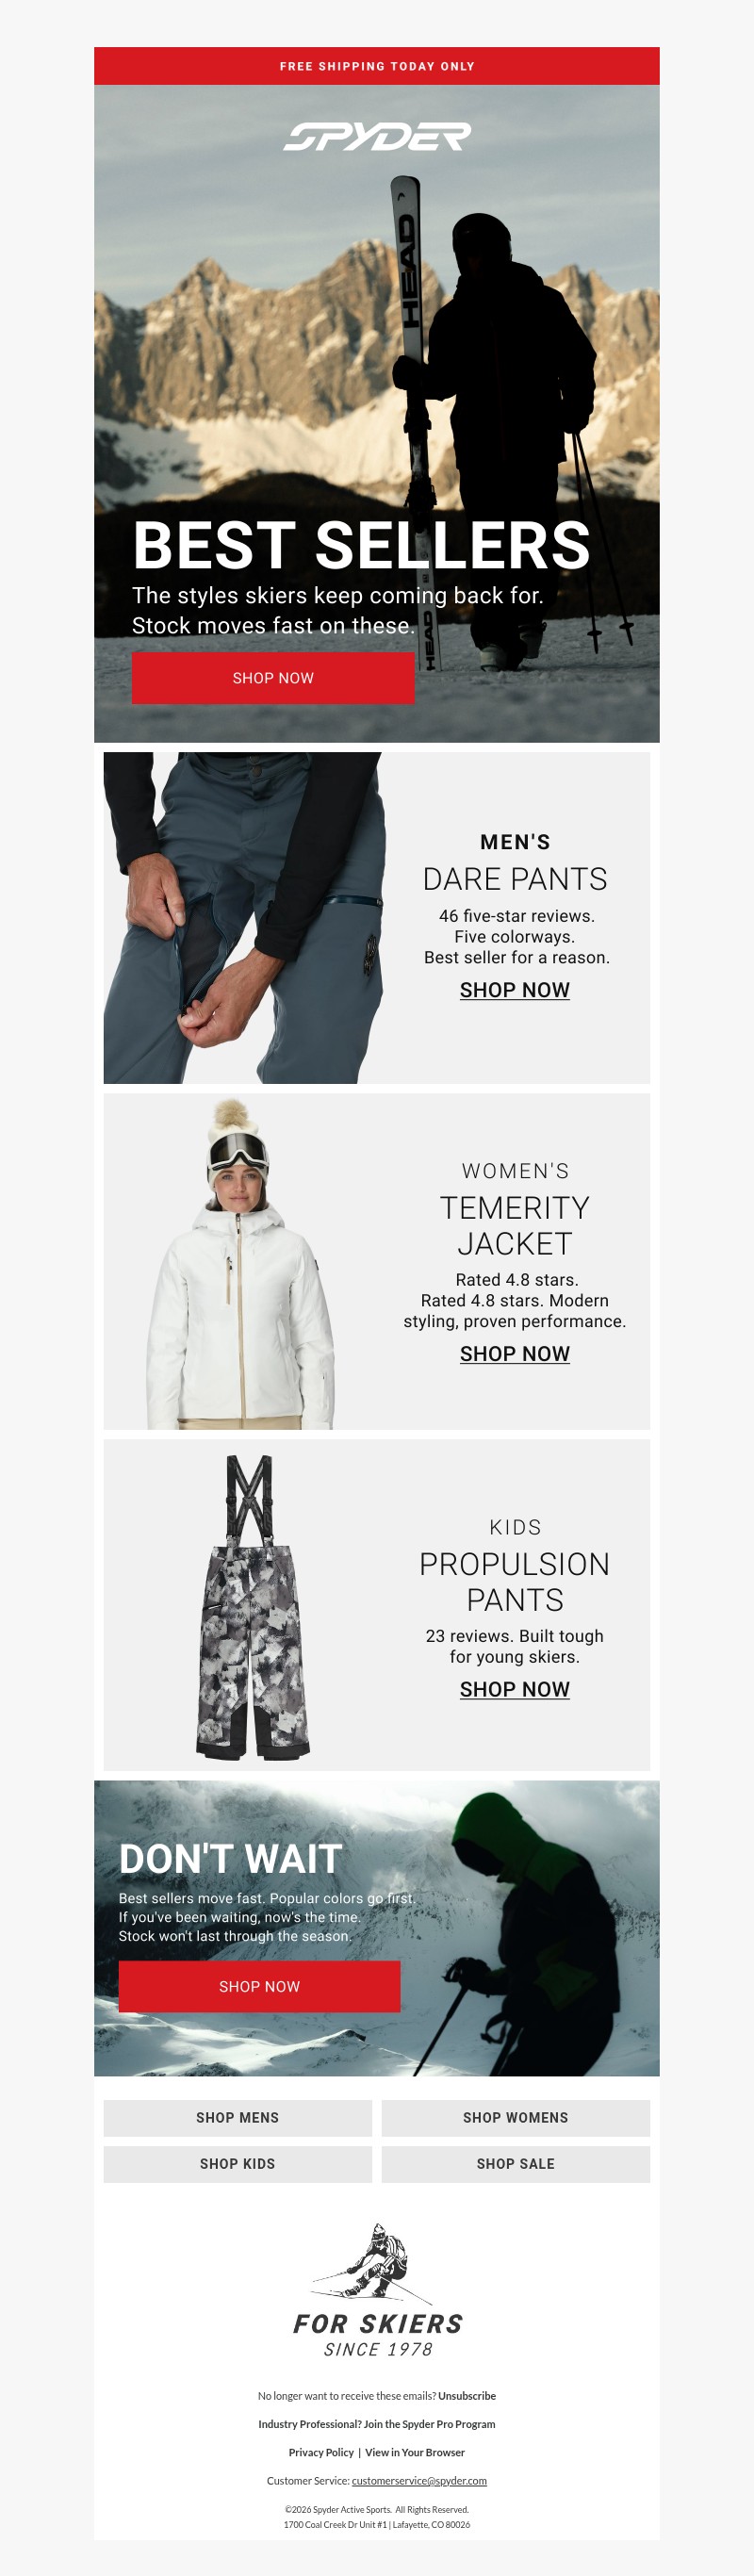This screenshot has width=754, height=2576.
Task: Click the red Shop Now button under Best Sellers
Action: (x=273, y=678)
